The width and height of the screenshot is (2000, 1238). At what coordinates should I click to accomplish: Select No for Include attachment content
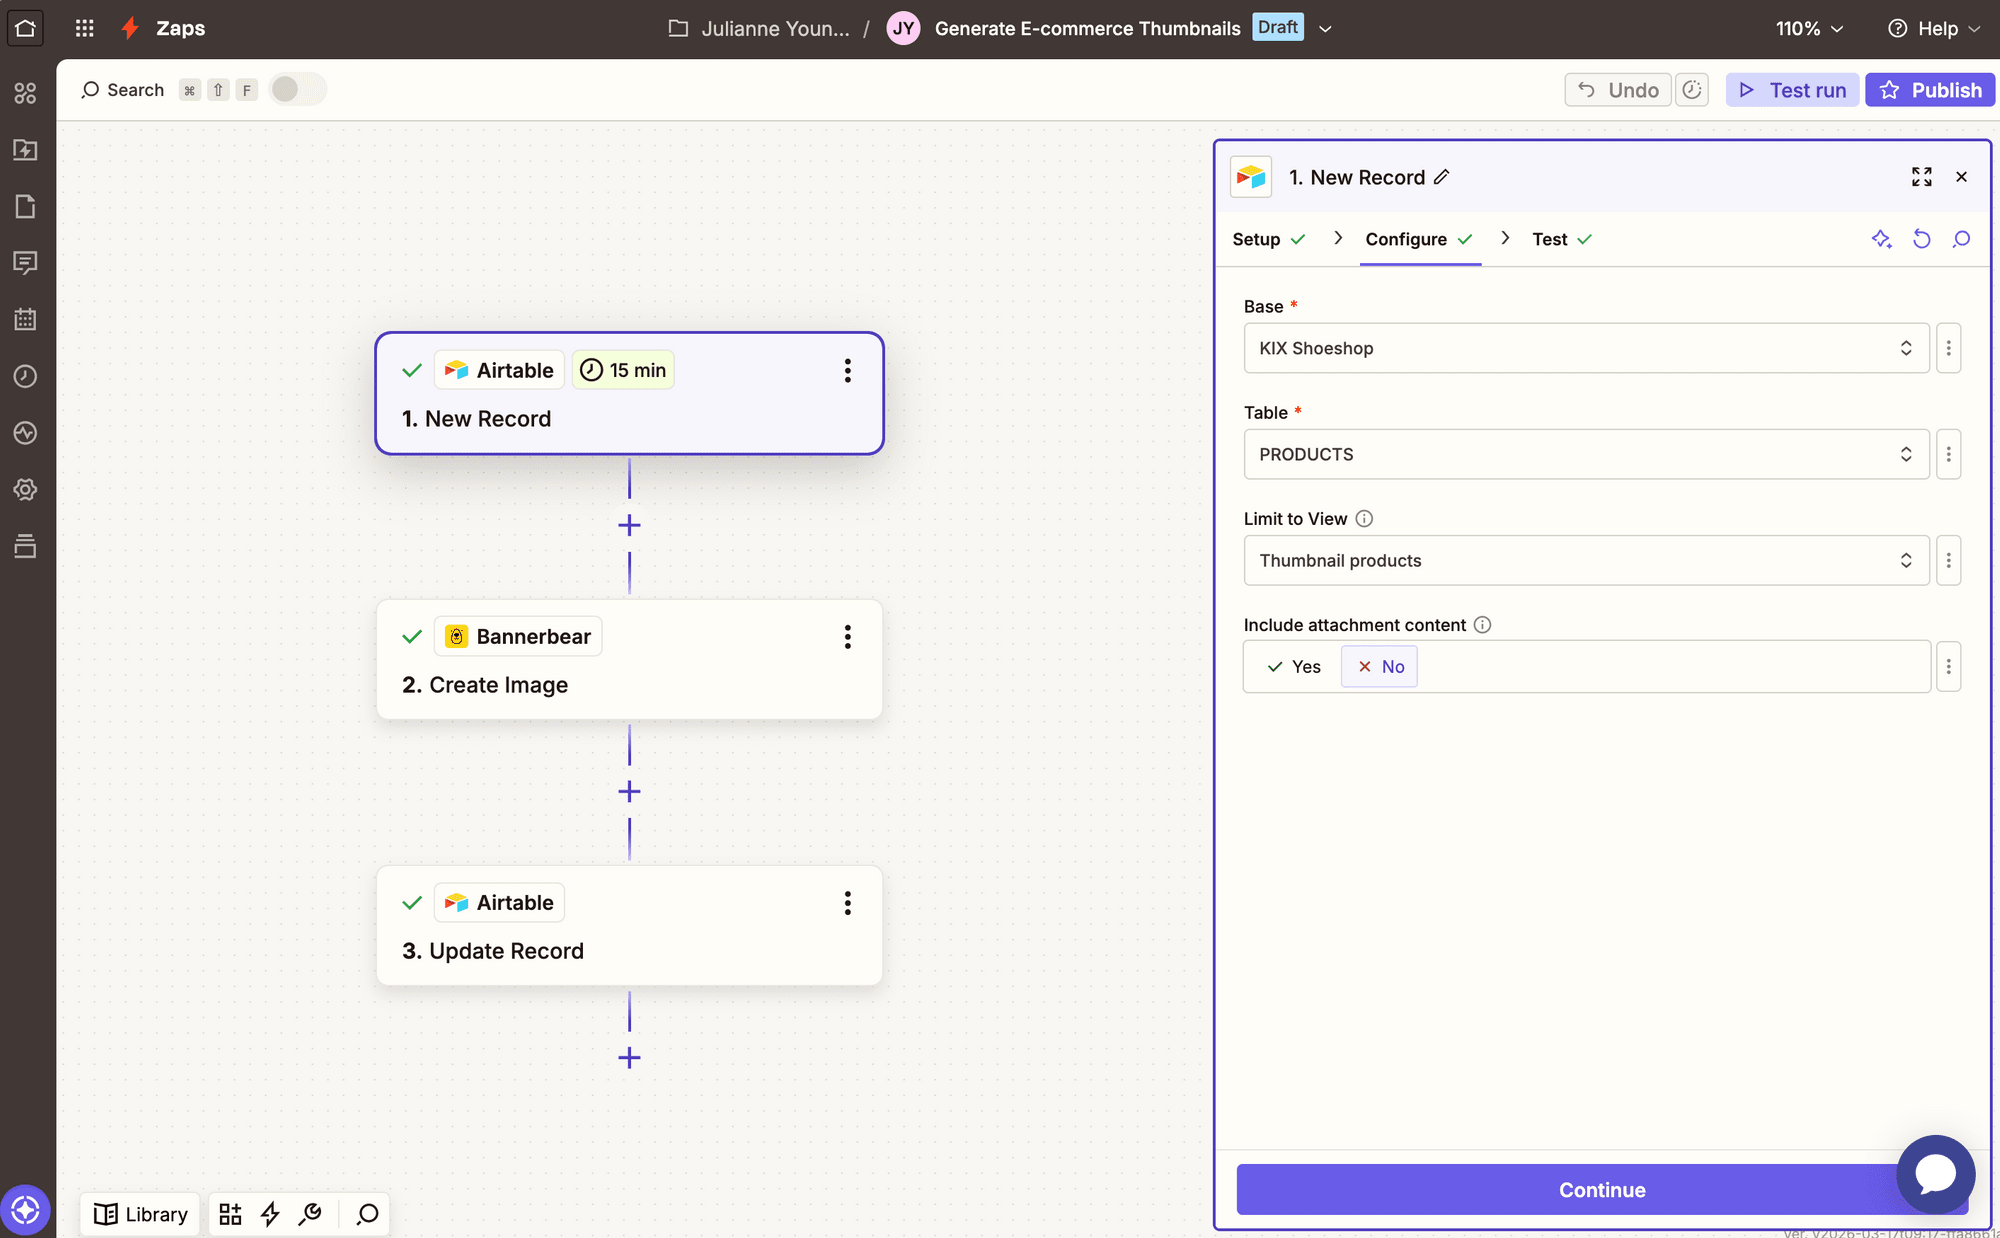[x=1379, y=666]
